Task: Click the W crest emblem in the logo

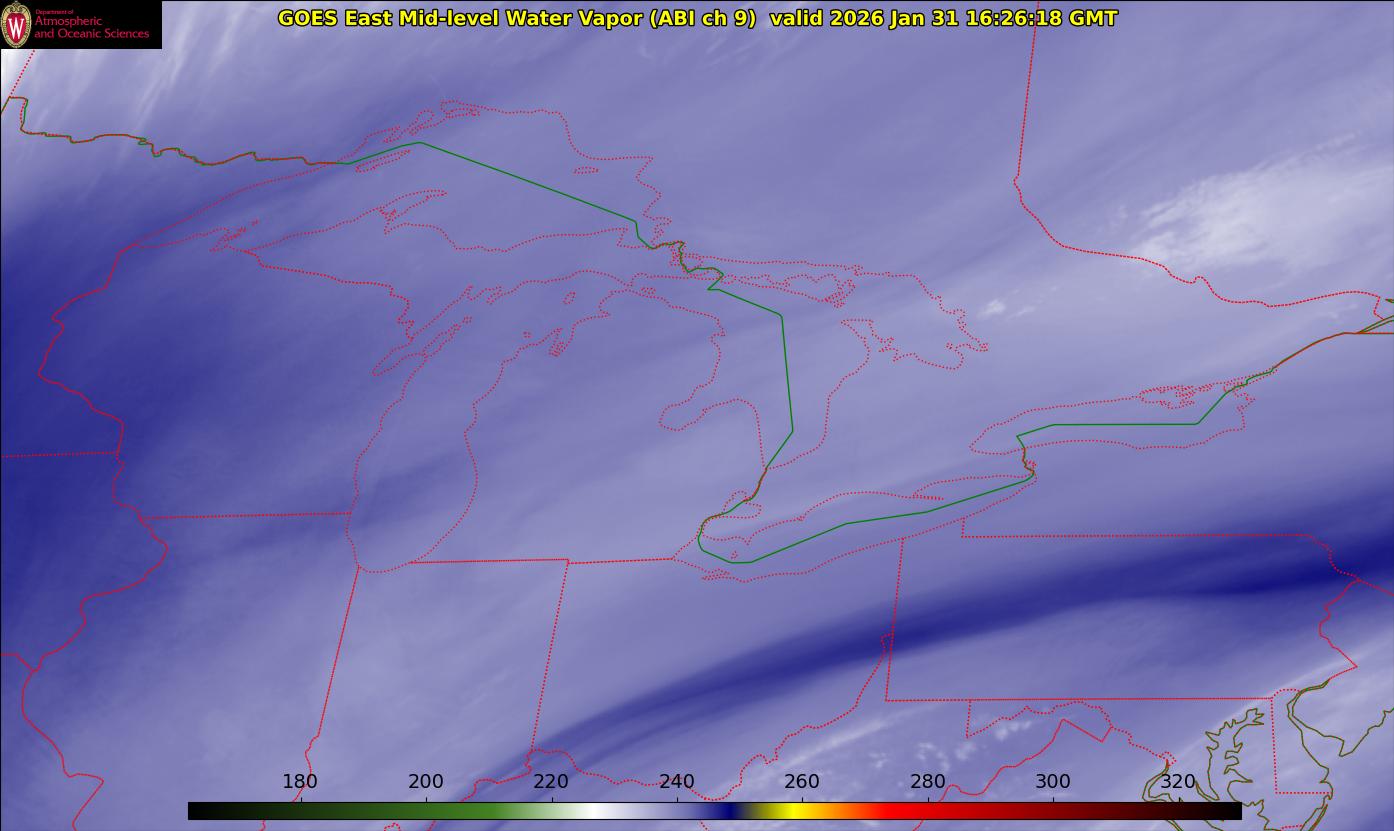Action: pyautogui.click(x=16, y=25)
